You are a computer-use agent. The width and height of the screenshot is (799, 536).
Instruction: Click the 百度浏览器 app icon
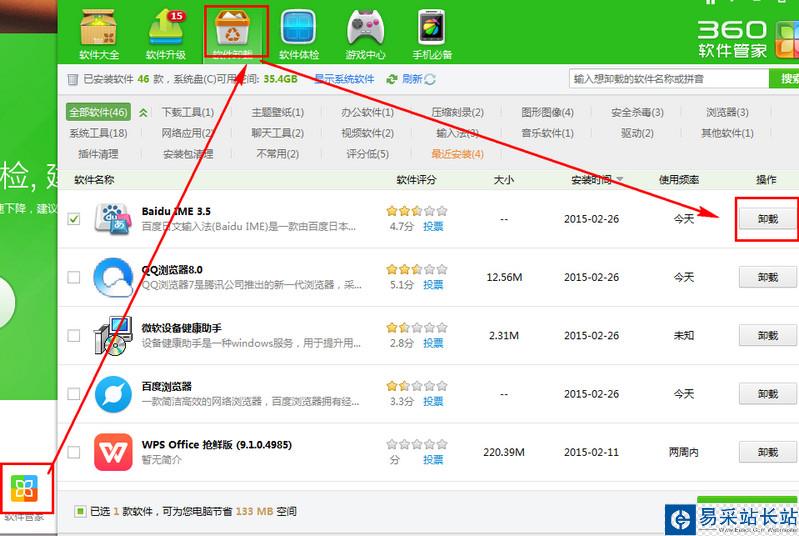(113, 394)
